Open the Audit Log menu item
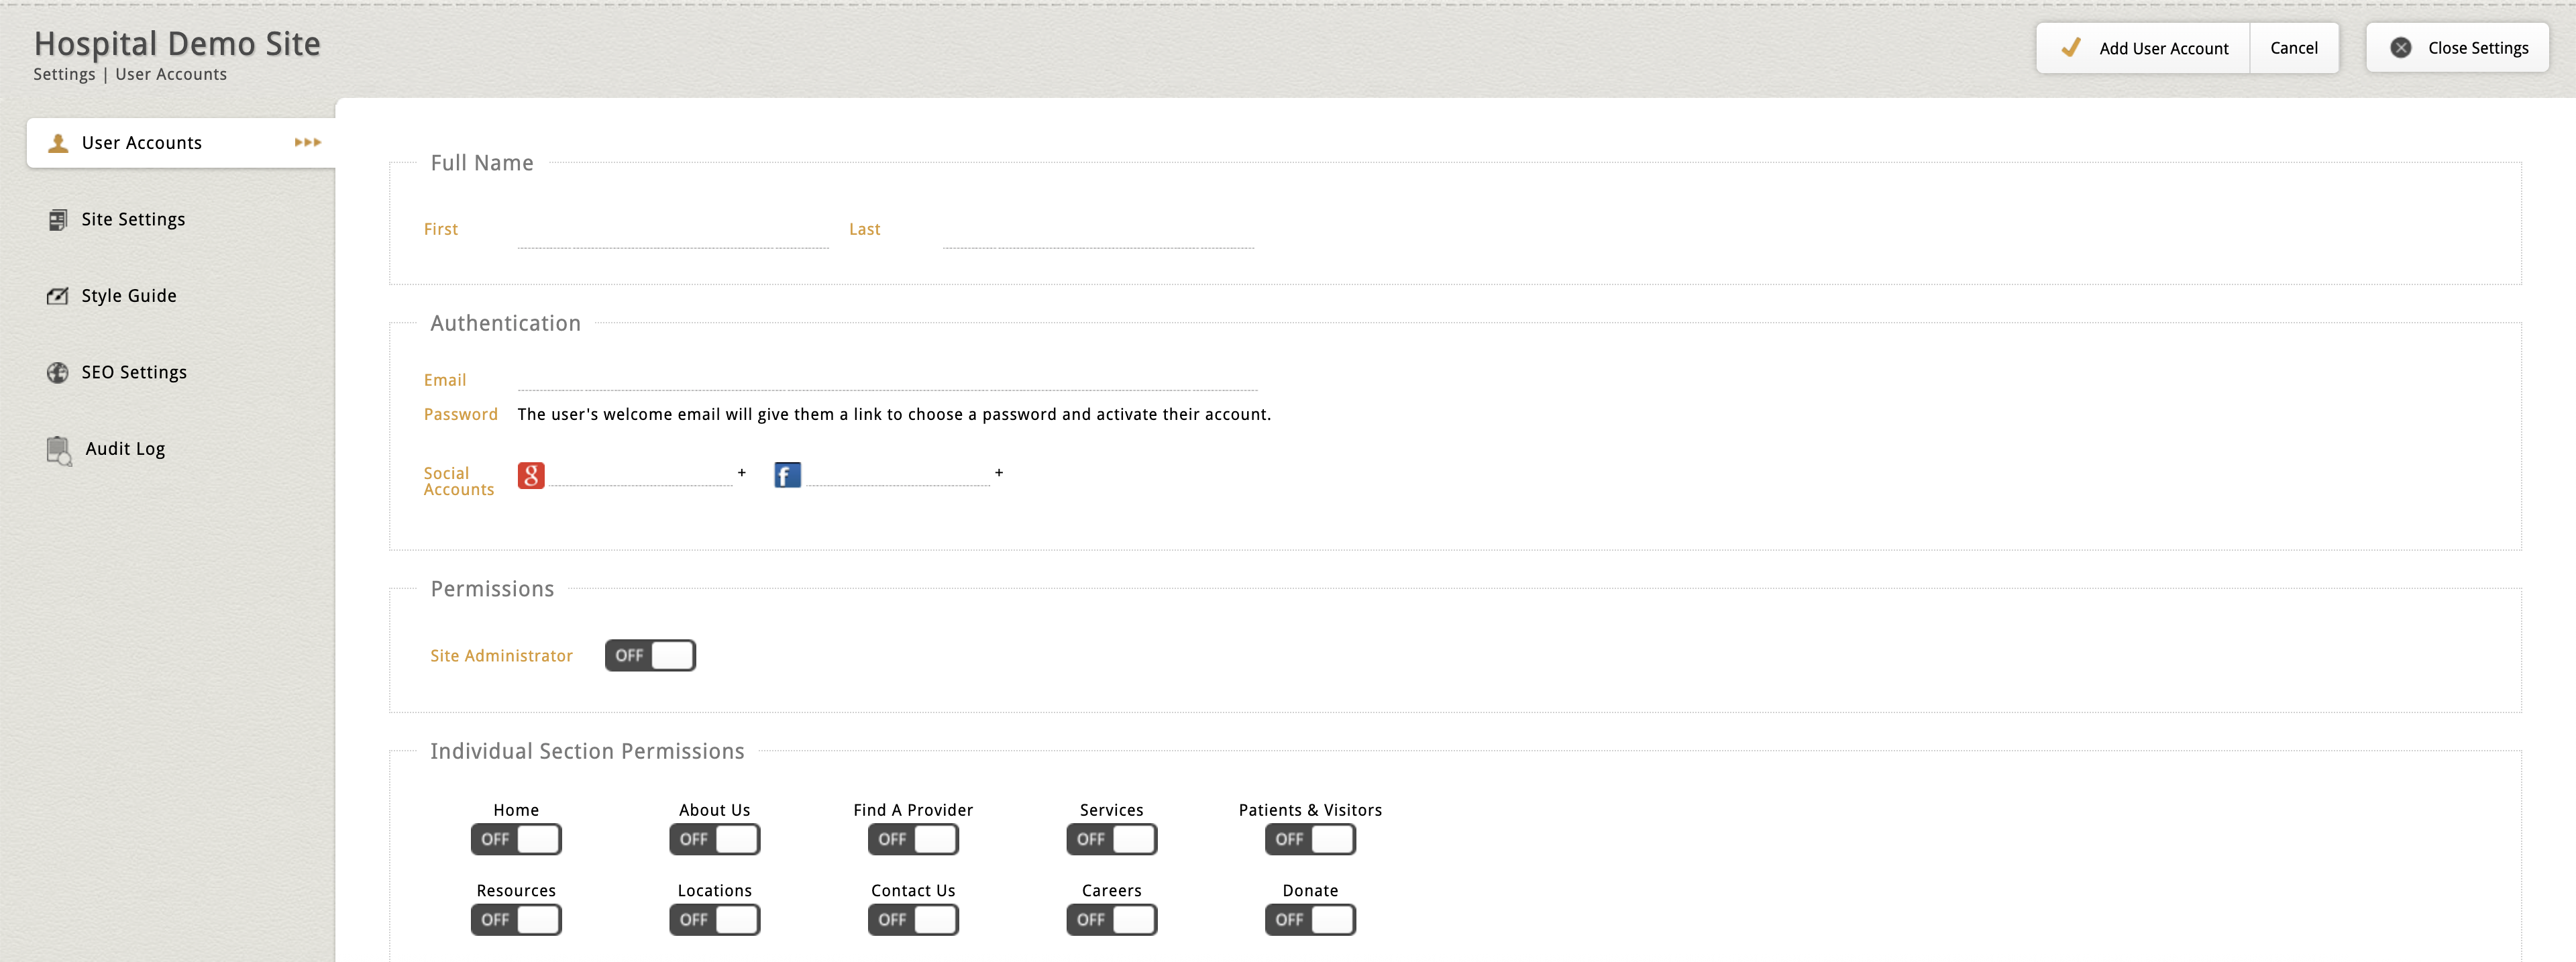Image resolution: width=2576 pixels, height=962 pixels. pyautogui.click(x=125, y=449)
